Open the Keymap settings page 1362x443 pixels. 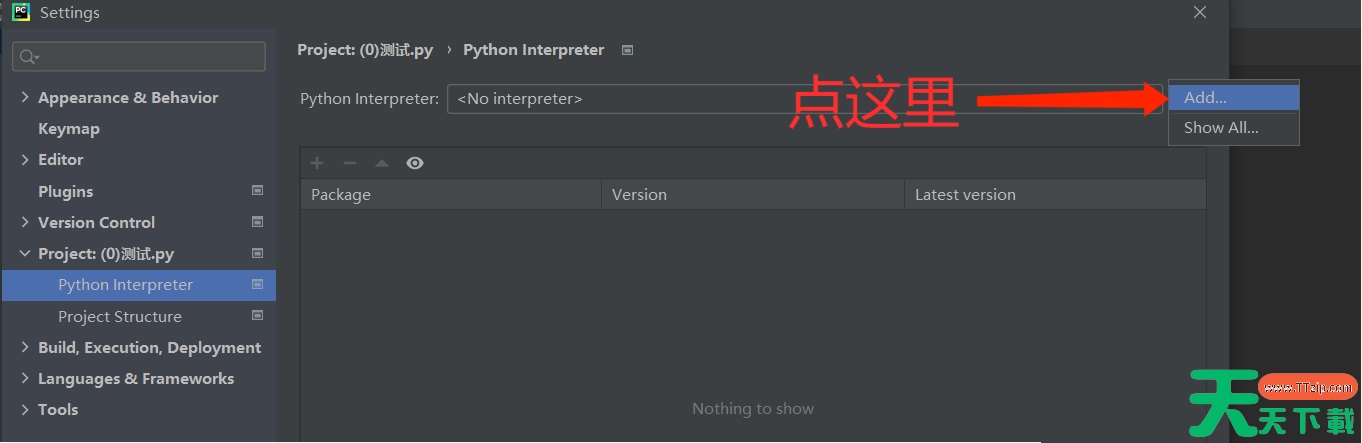68,129
